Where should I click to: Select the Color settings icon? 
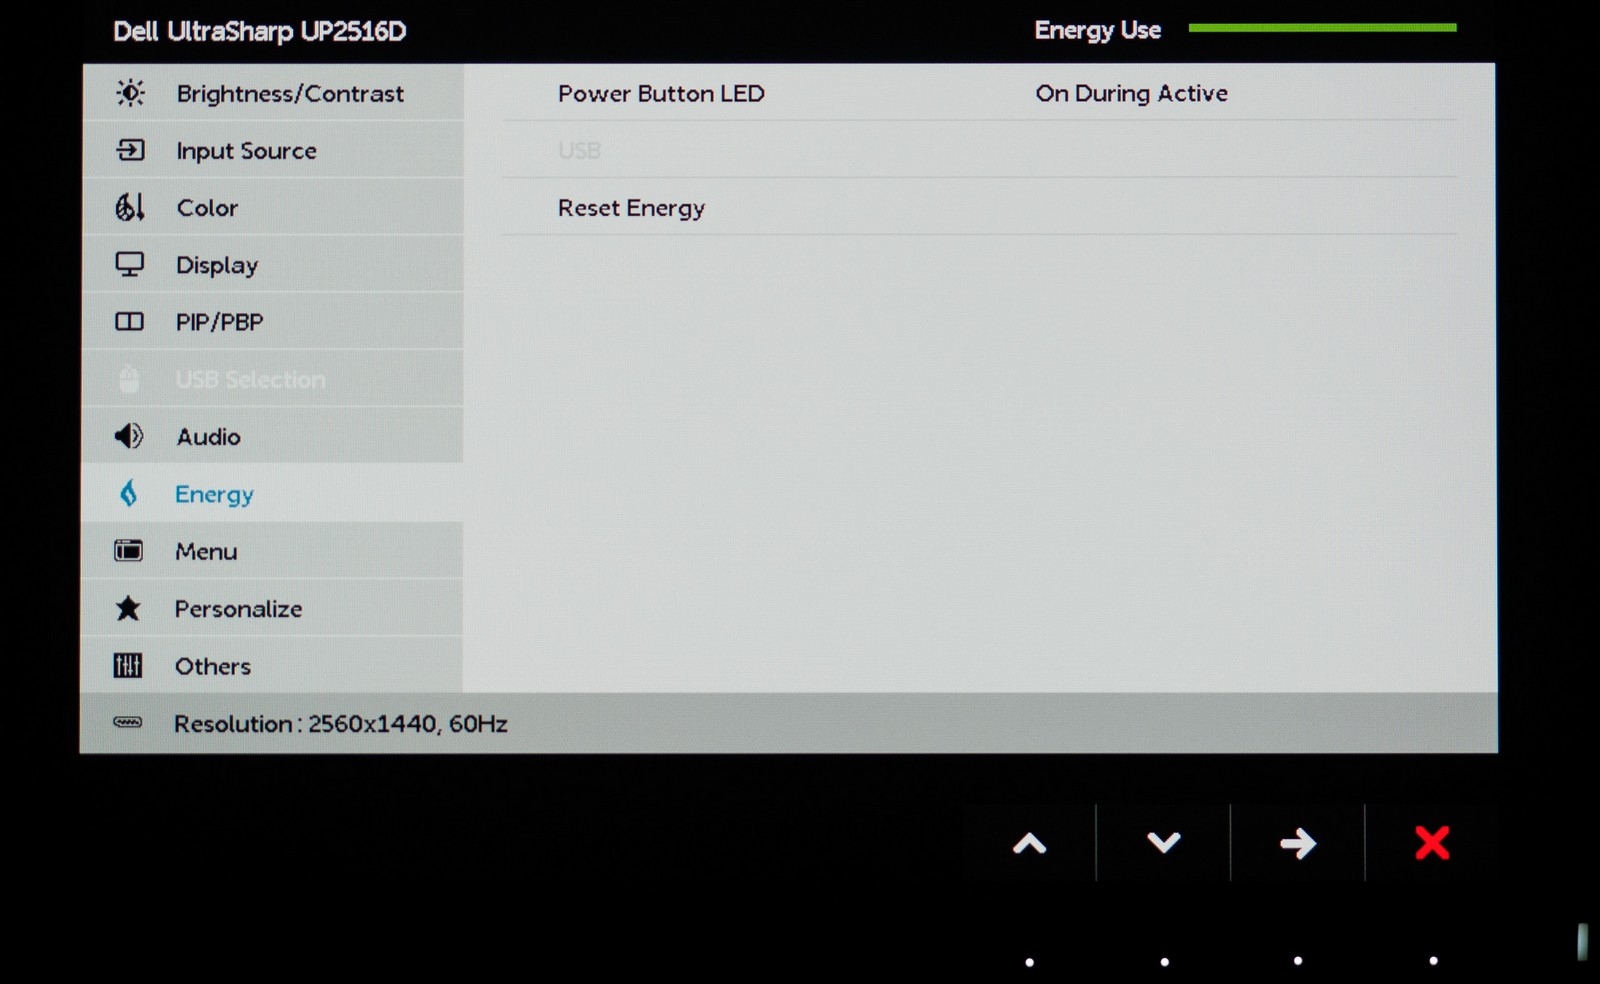pyautogui.click(x=130, y=207)
